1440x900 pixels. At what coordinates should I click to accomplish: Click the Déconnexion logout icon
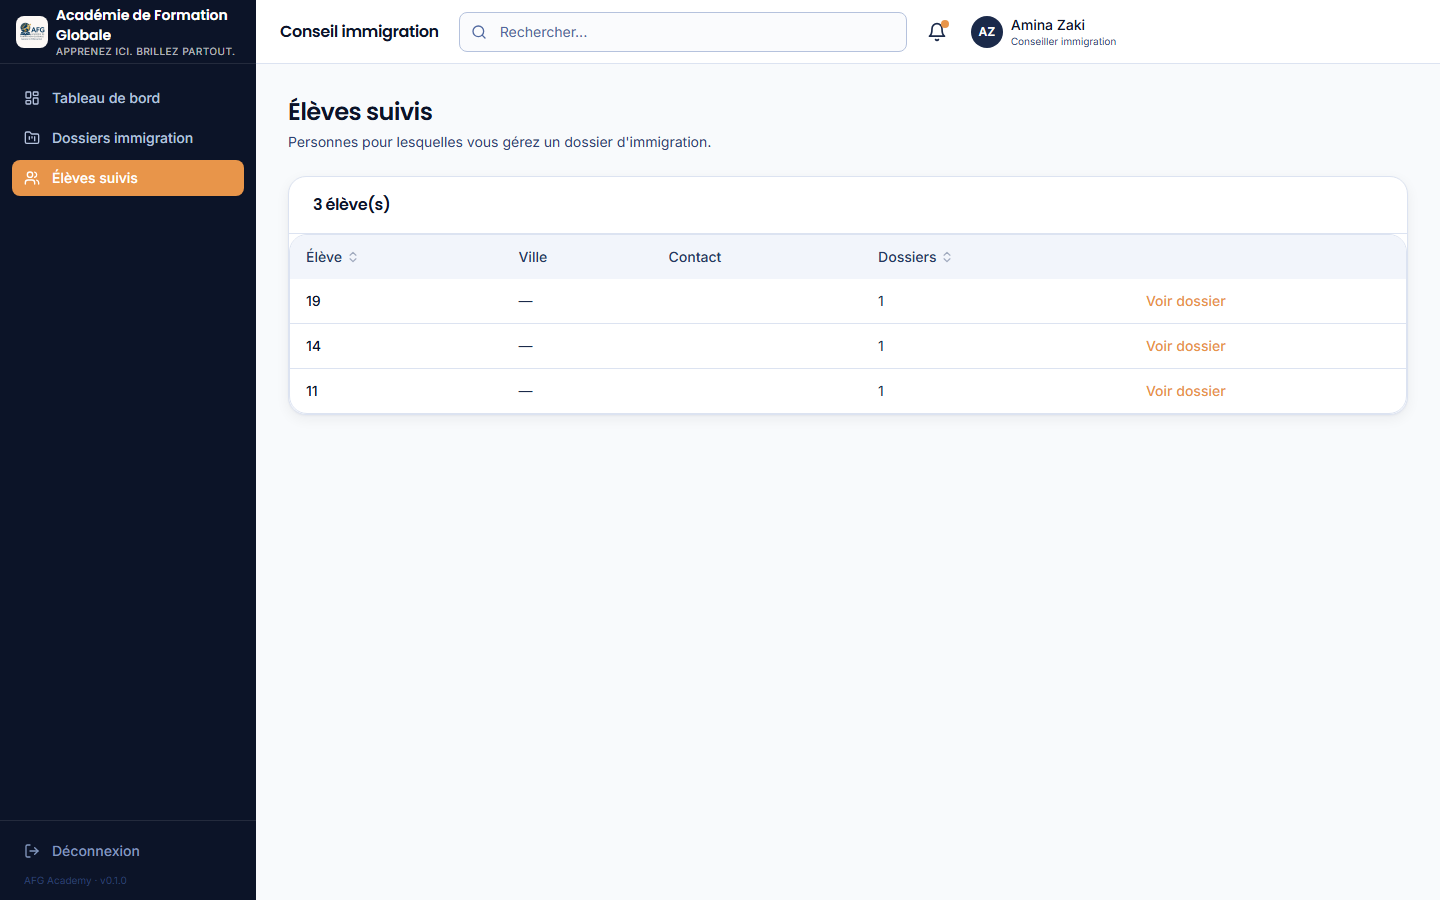[x=32, y=851]
